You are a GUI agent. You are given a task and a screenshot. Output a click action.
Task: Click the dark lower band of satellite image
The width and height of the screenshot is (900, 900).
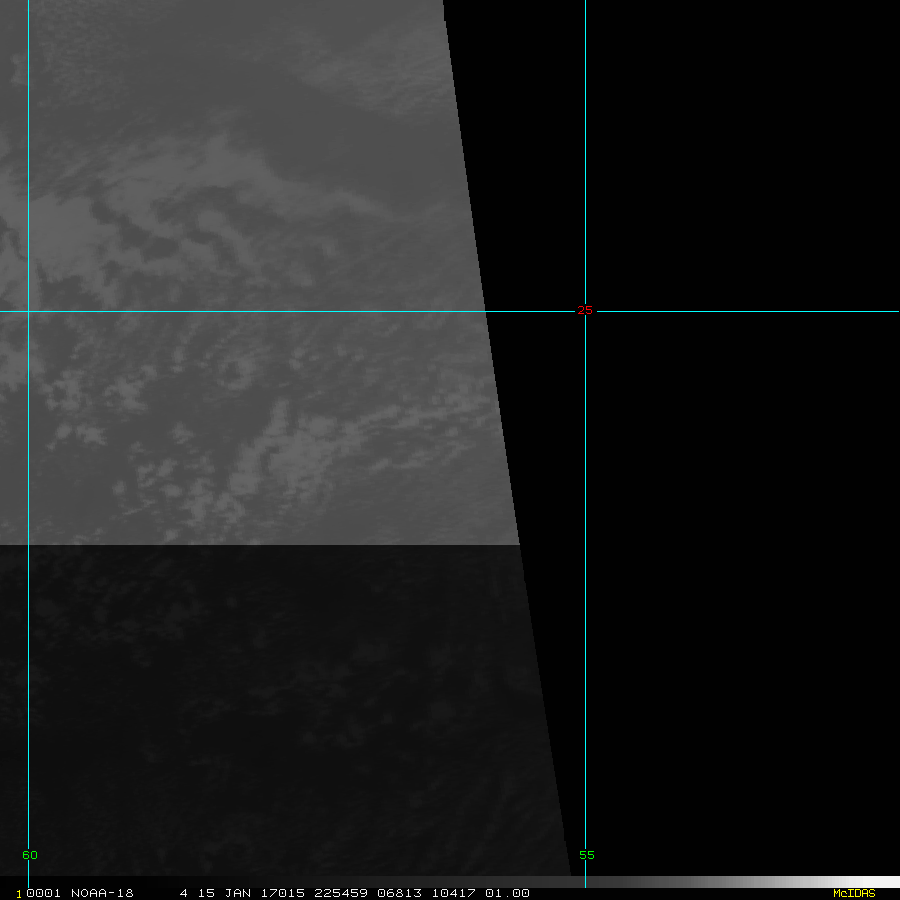pyautogui.click(x=270, y=700)
